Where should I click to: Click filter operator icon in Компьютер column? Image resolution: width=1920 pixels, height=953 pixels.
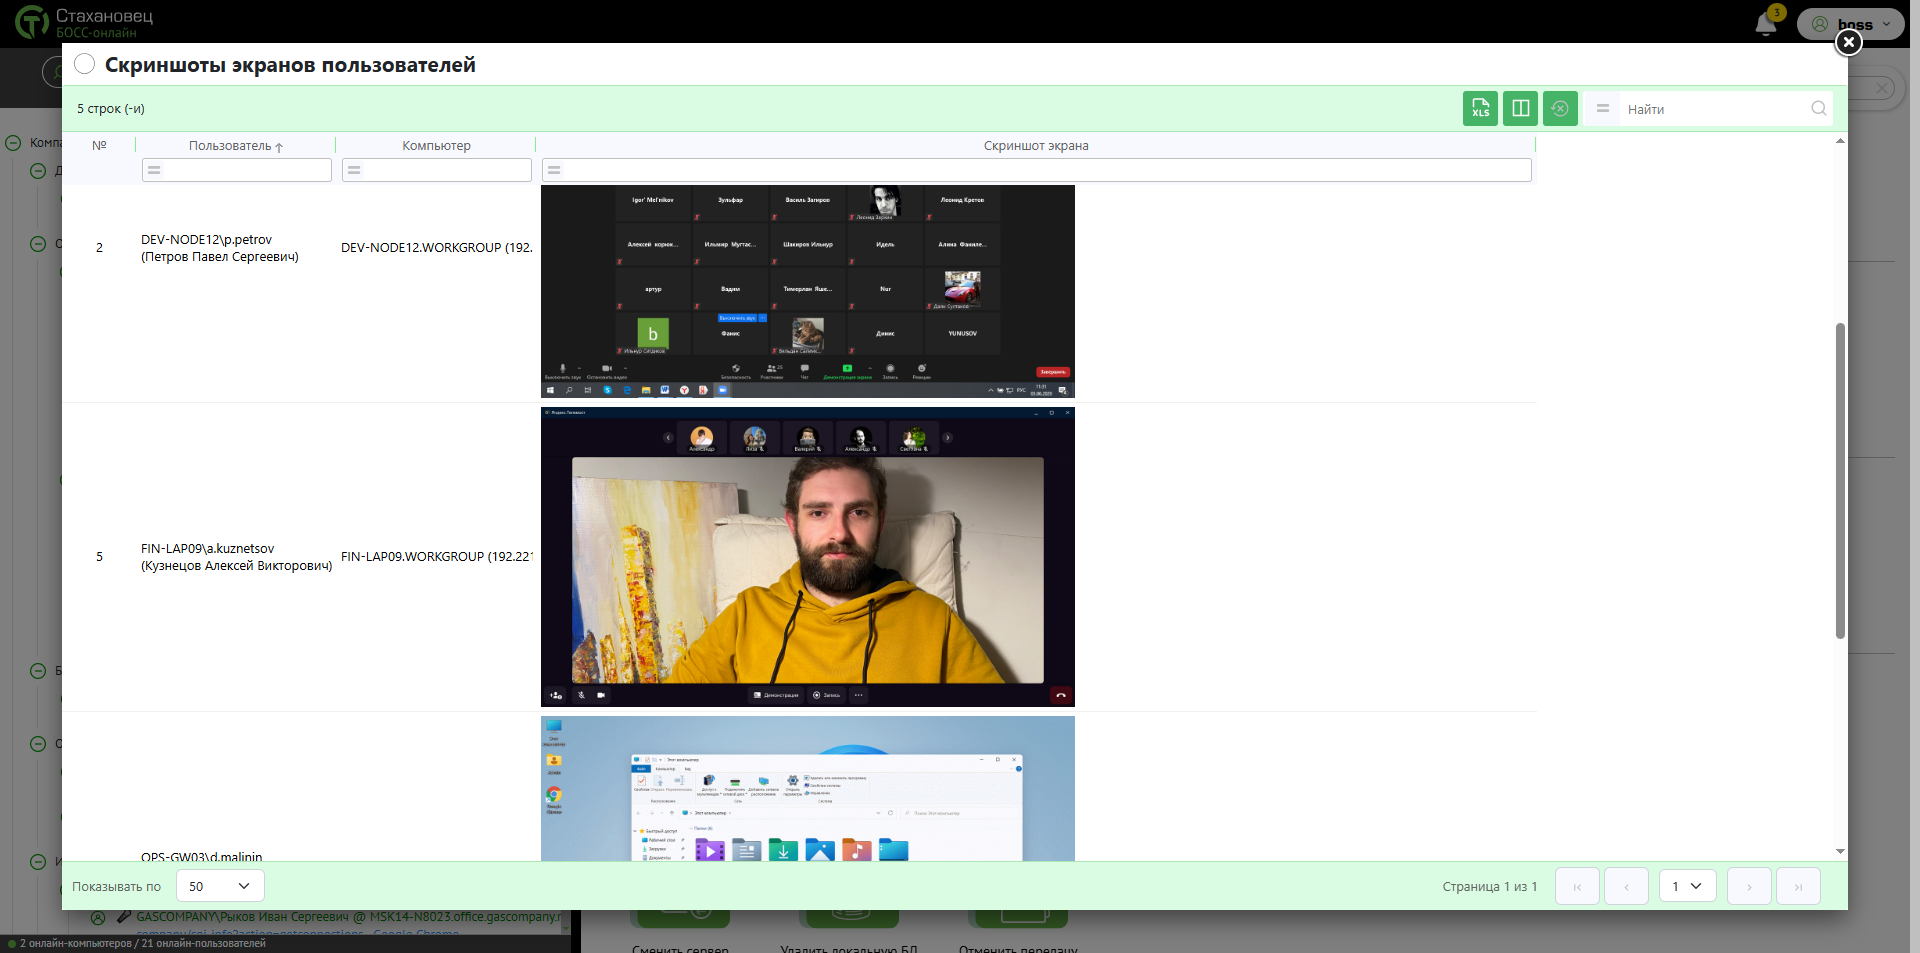(x=354, y=171)
